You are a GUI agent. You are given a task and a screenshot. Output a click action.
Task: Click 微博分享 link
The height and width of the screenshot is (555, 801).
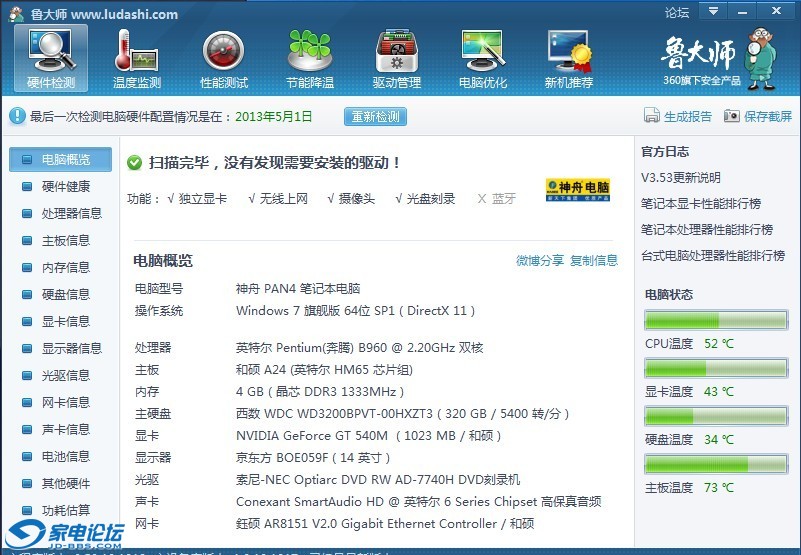click(x=539, y=261)
